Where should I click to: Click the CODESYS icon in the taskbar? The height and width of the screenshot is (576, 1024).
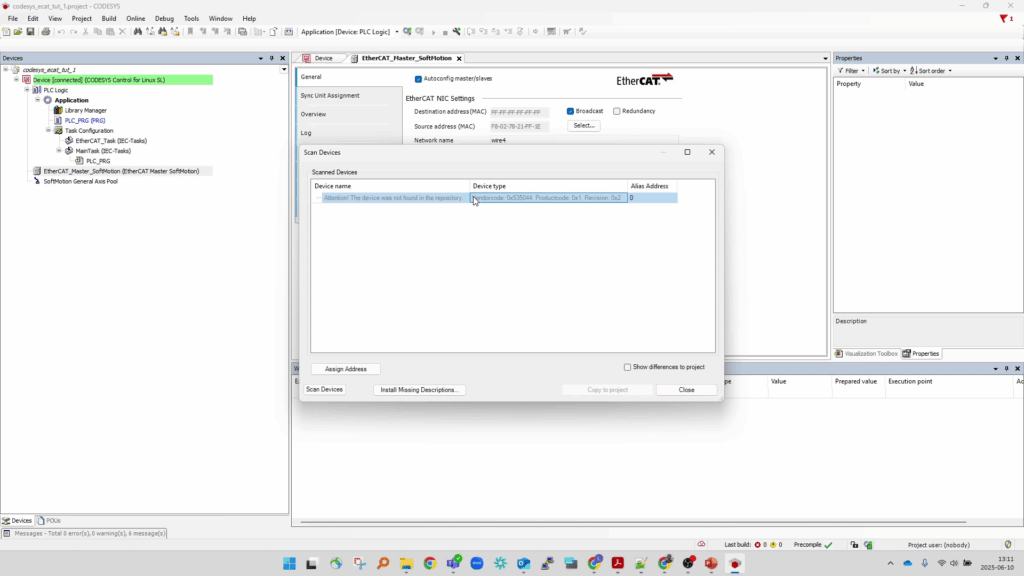pos(735,564)
